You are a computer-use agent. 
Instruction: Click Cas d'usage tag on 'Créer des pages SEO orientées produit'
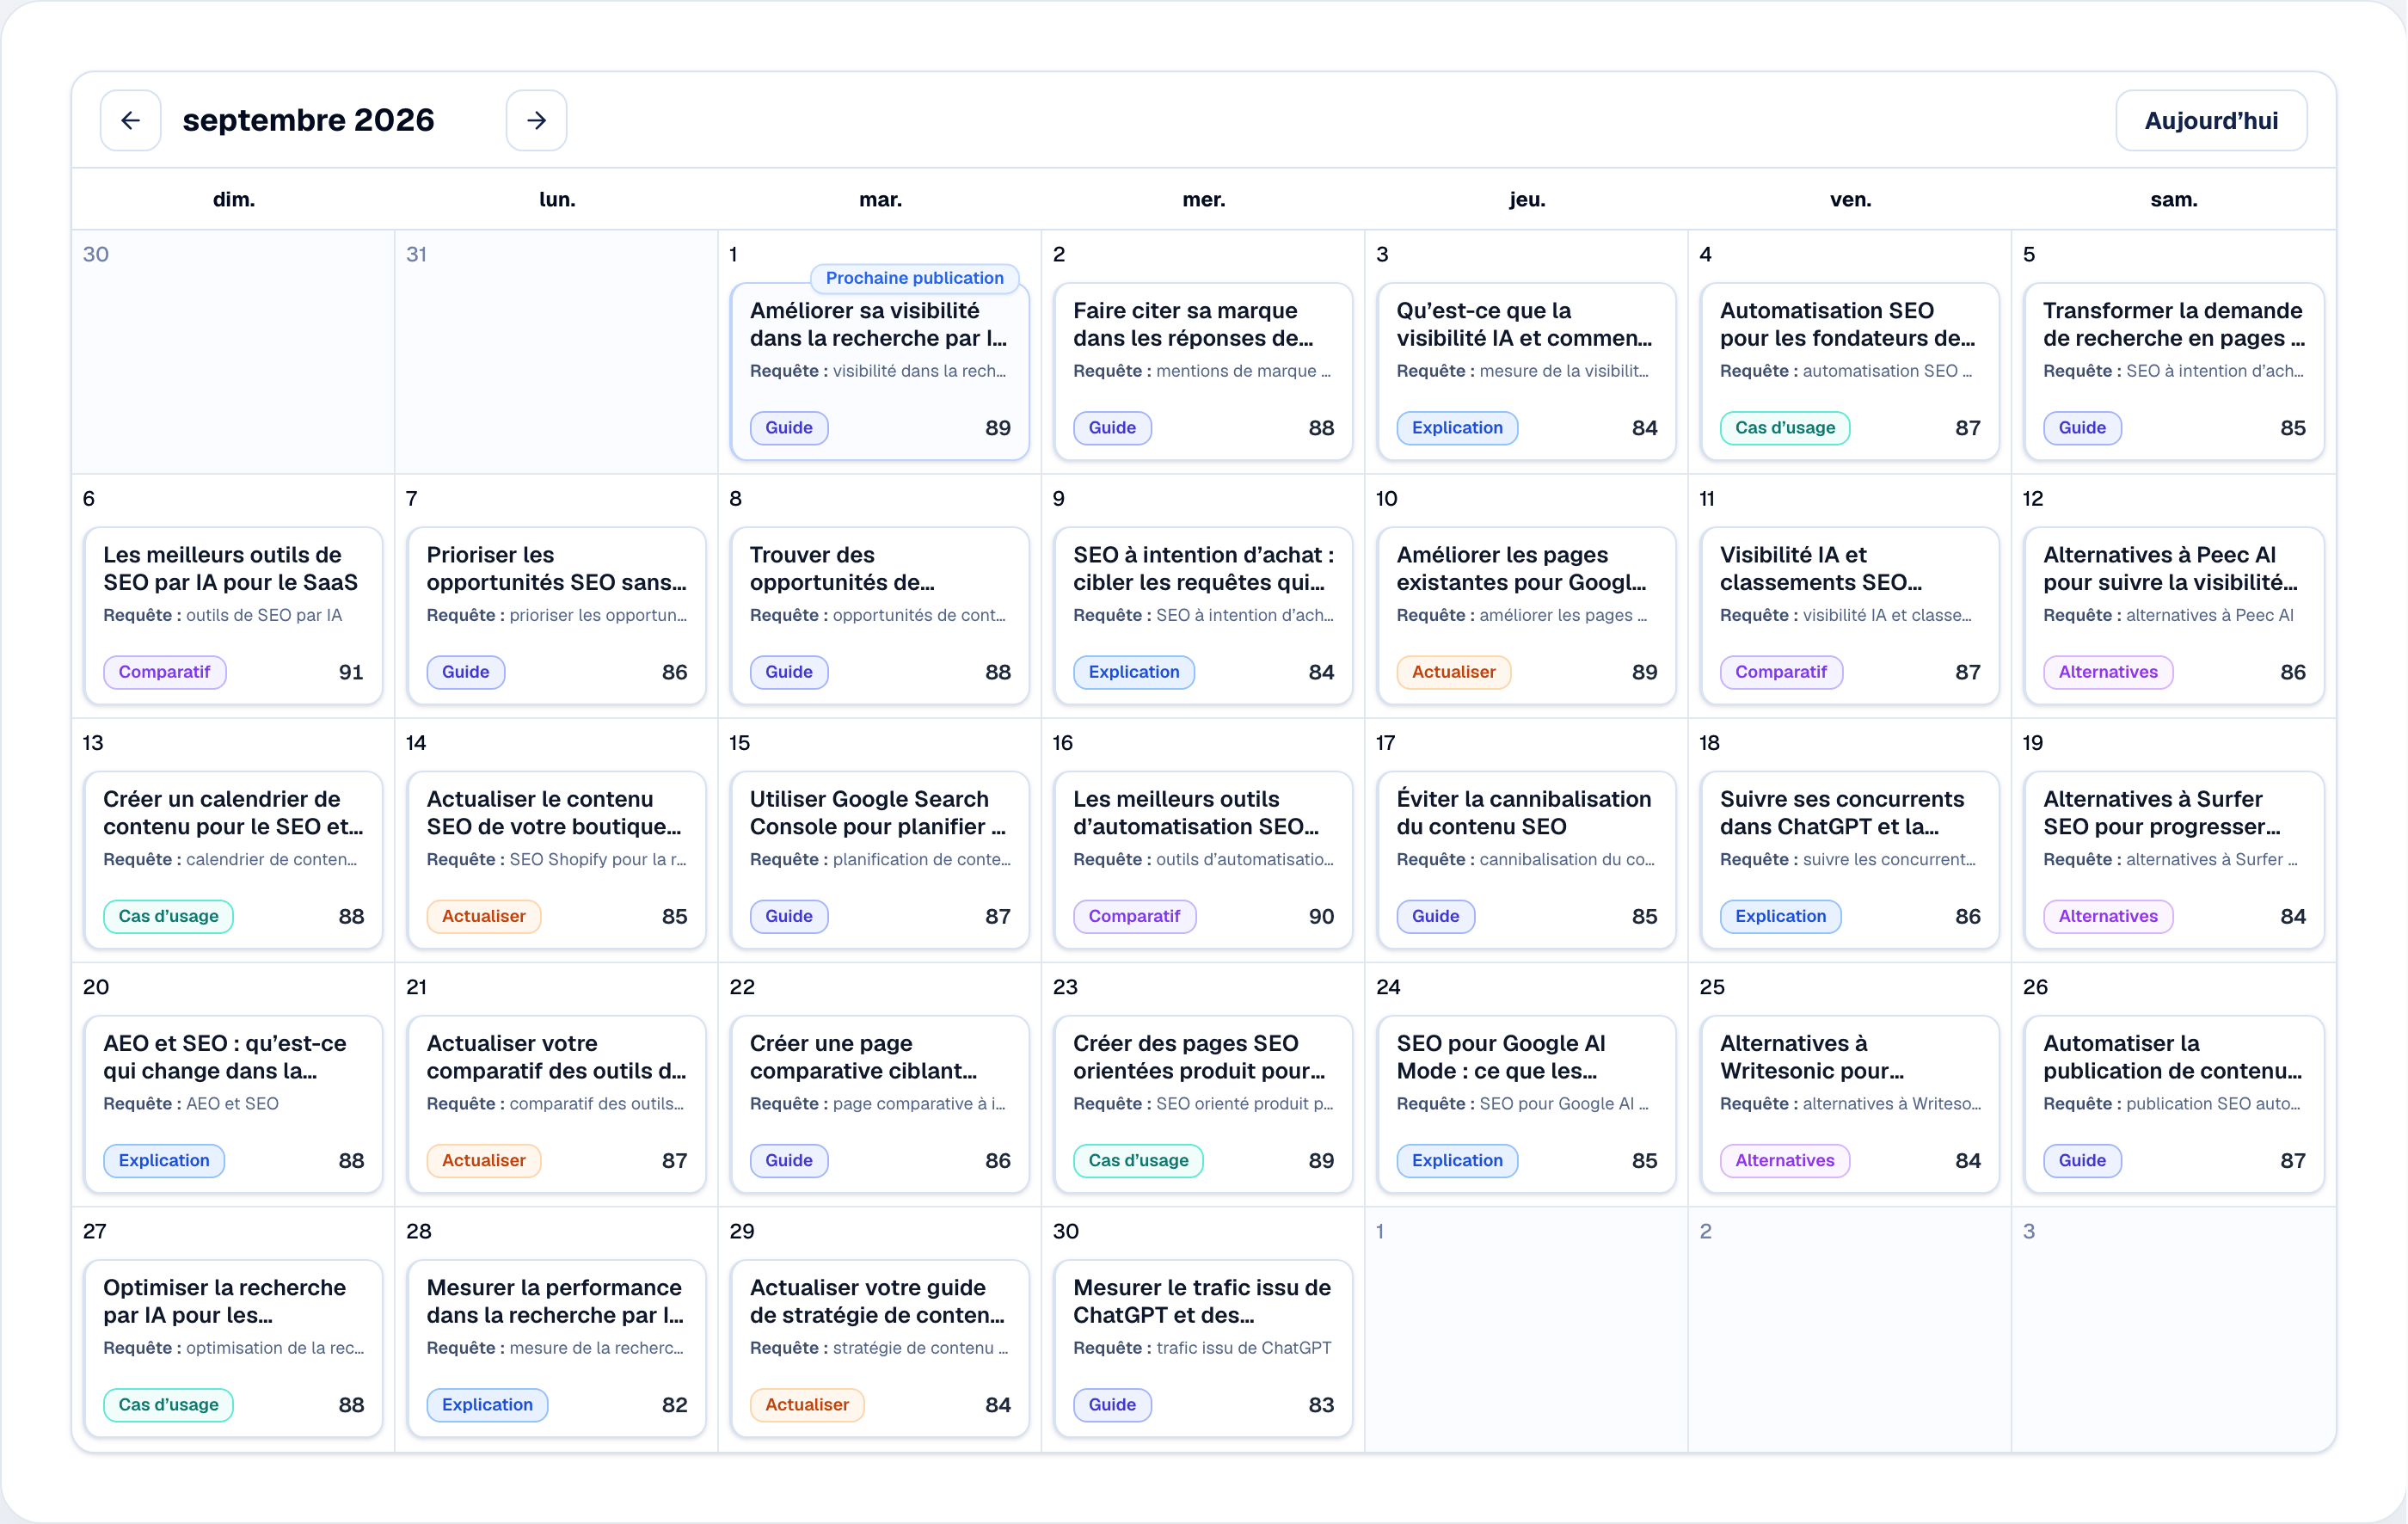1138,1160
